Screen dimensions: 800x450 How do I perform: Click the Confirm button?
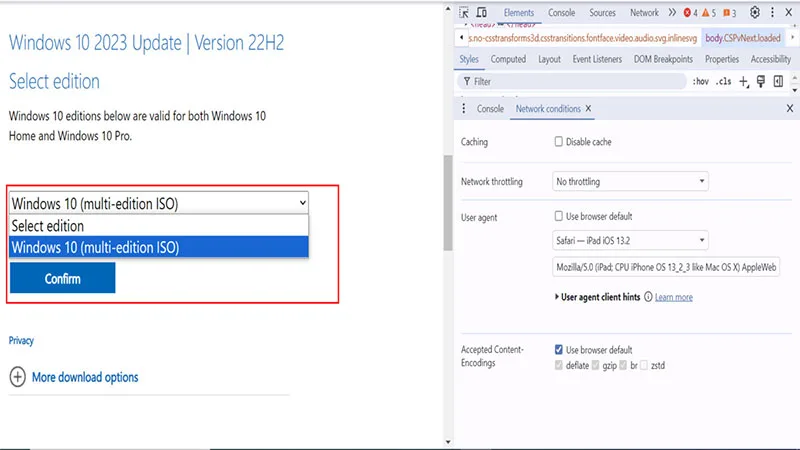coord(62,278)
